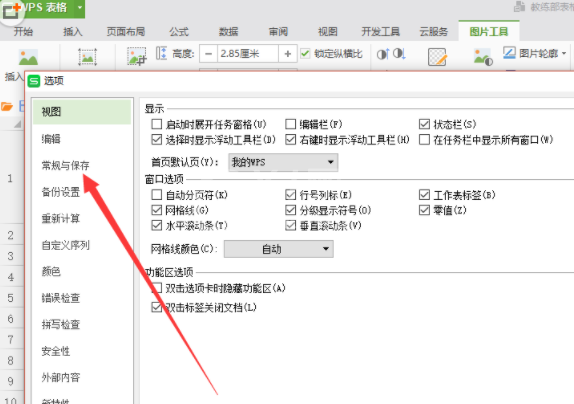
Task: Open the 开始 ribbon tab
Action: (x=23, y=32)
